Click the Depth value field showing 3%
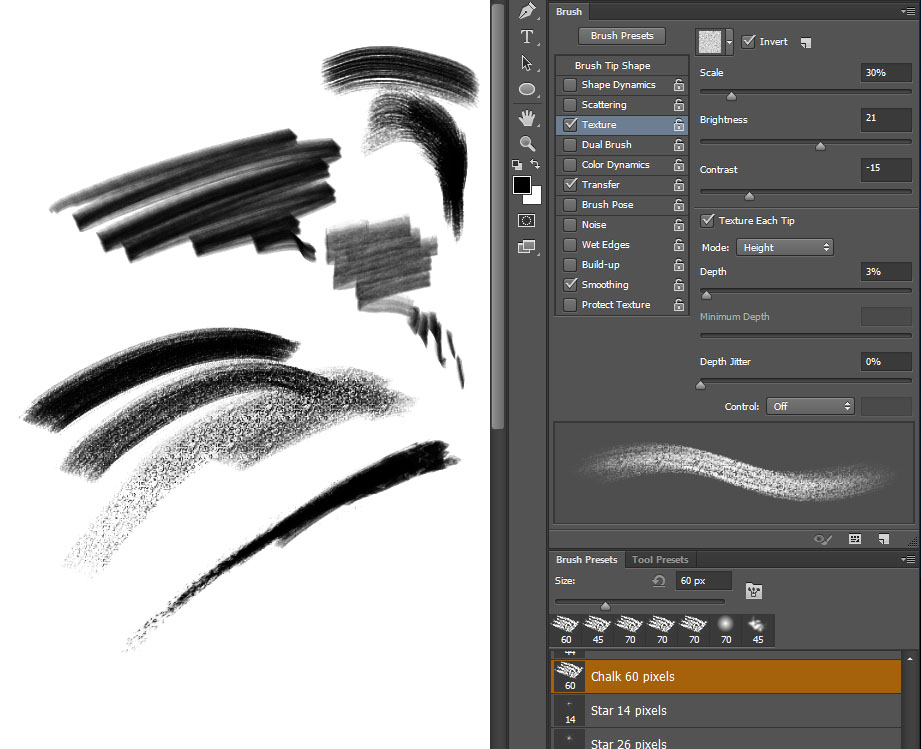The height and width of the screenshot is (749, 921). (886, 271)
